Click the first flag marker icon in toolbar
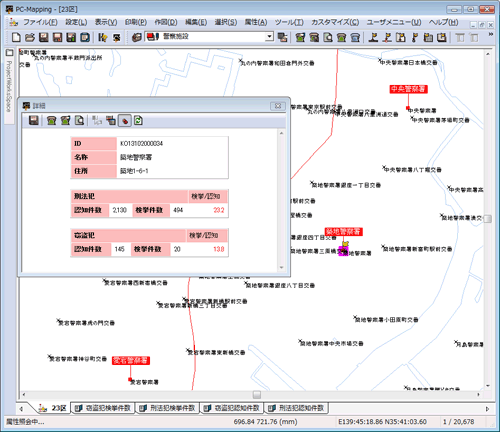This screenshot has width=500, height=432. tap(373, 37)
